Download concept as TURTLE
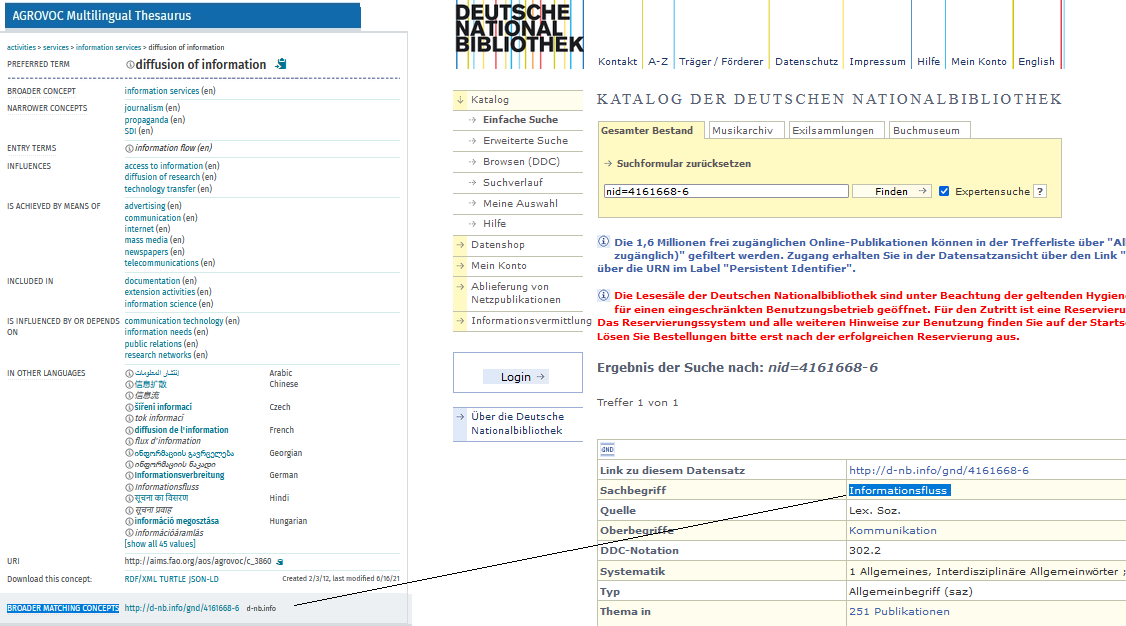The image size is (1126, 626). [175, 579]
